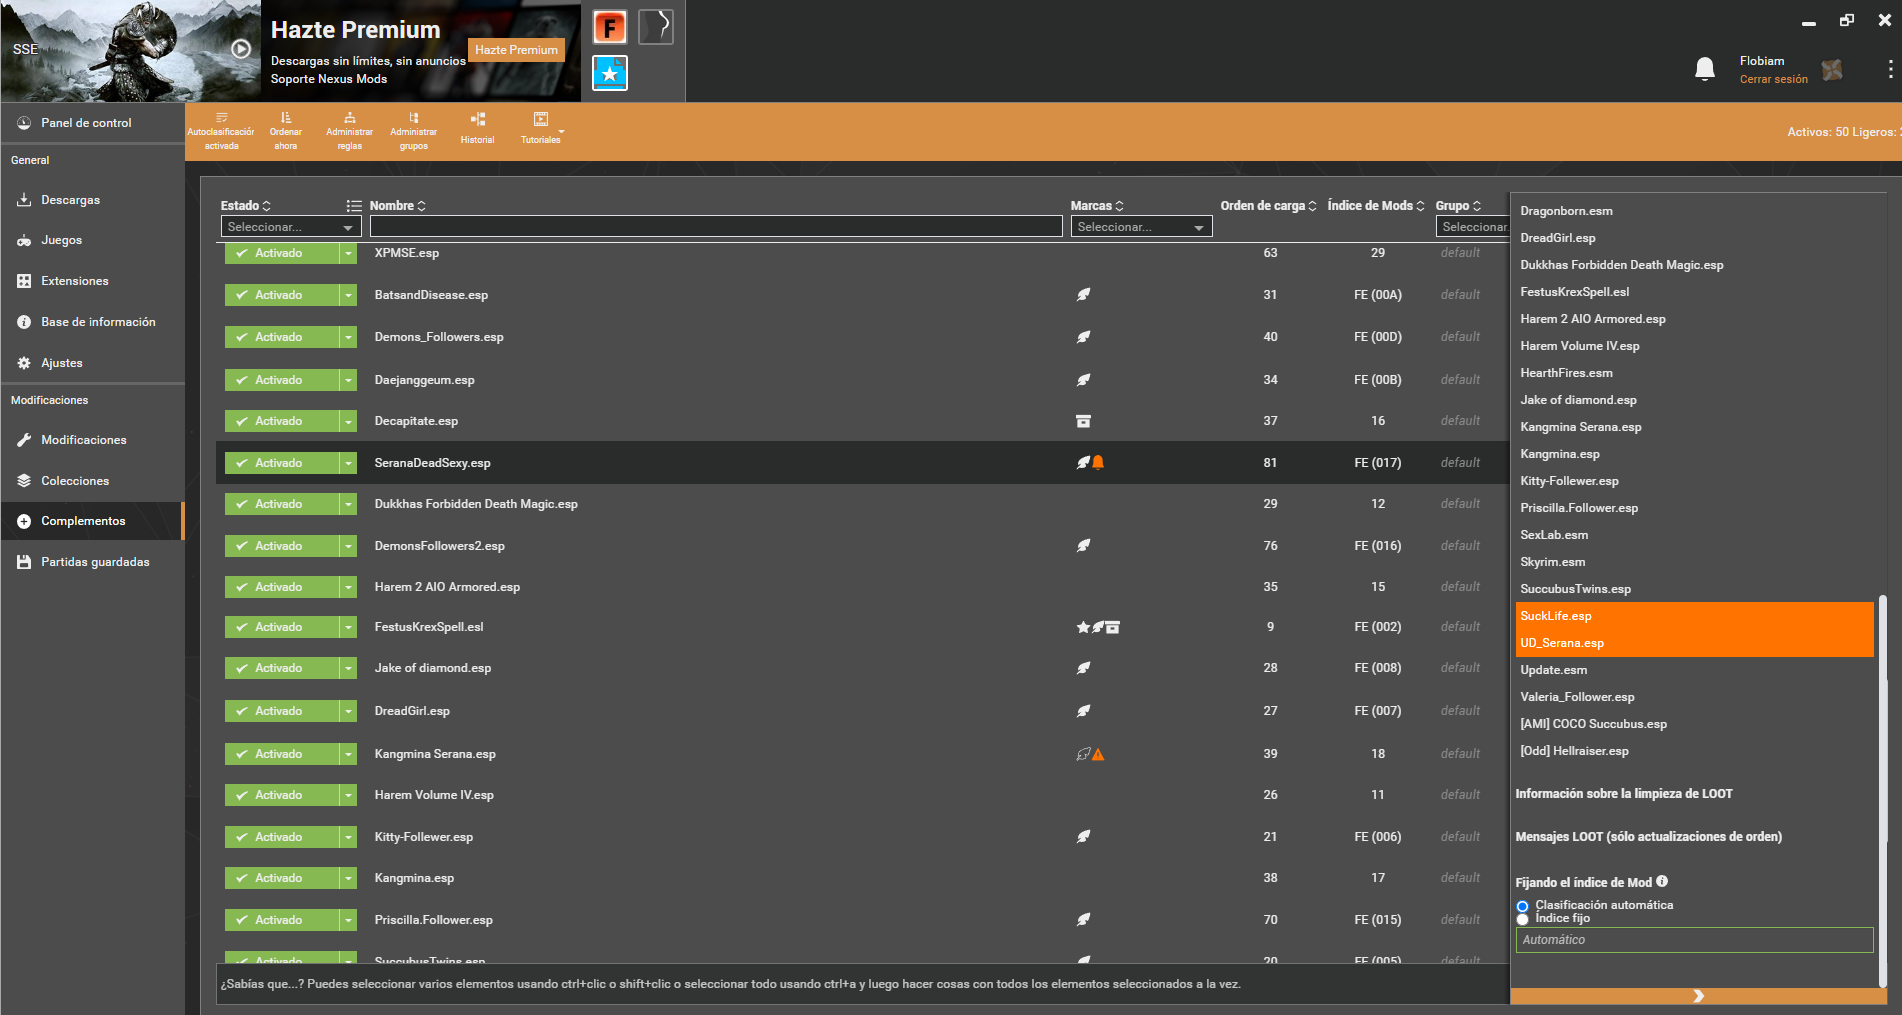1902x1015 pixels.
Task: Open the Modificaciones page
Action: (x=92, y=440)
